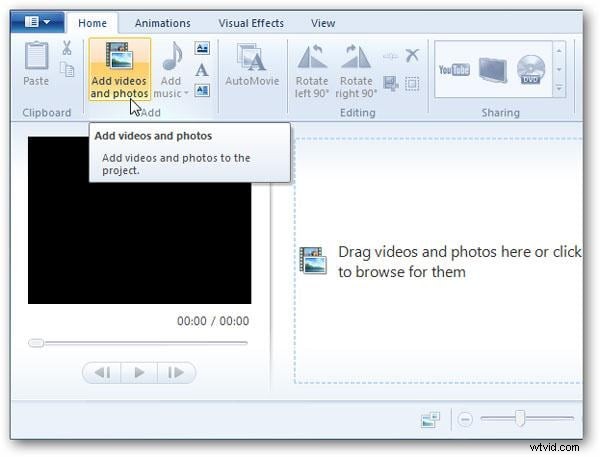Click the zoom out minus button

click(465, 419)
